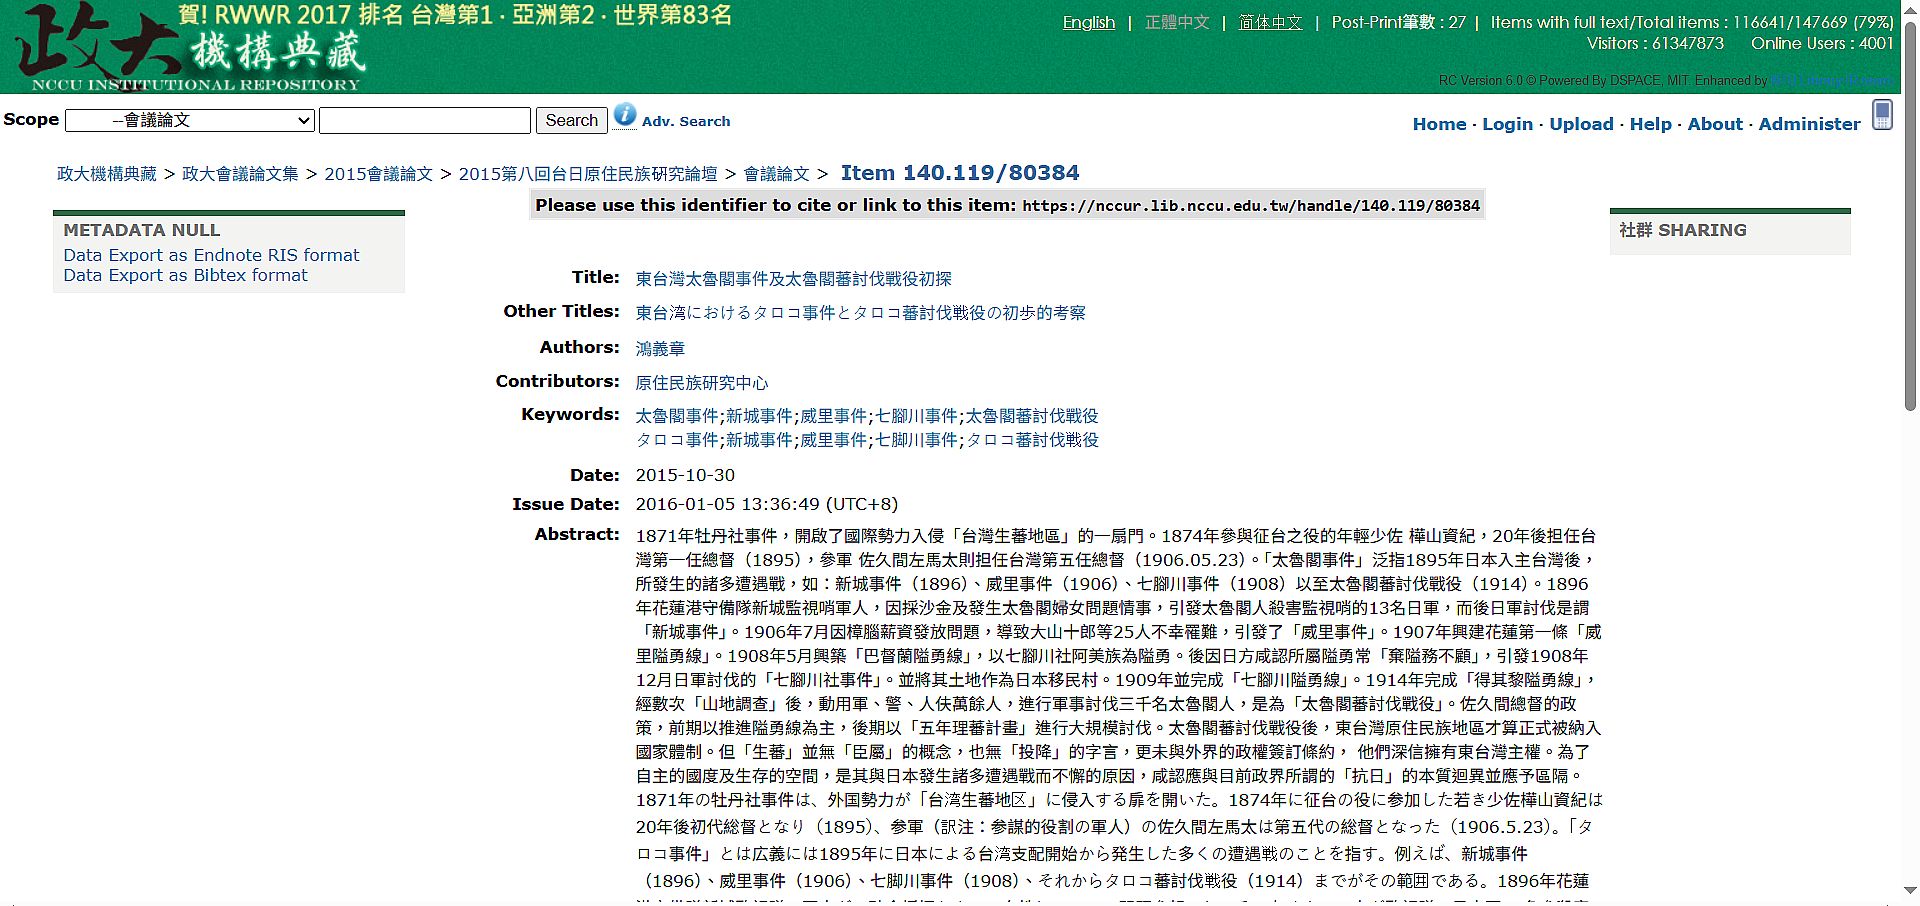The width and height of the screenshot is (1920, 906).
Task: Open the Help menu item
Action: coord(1650,124)
